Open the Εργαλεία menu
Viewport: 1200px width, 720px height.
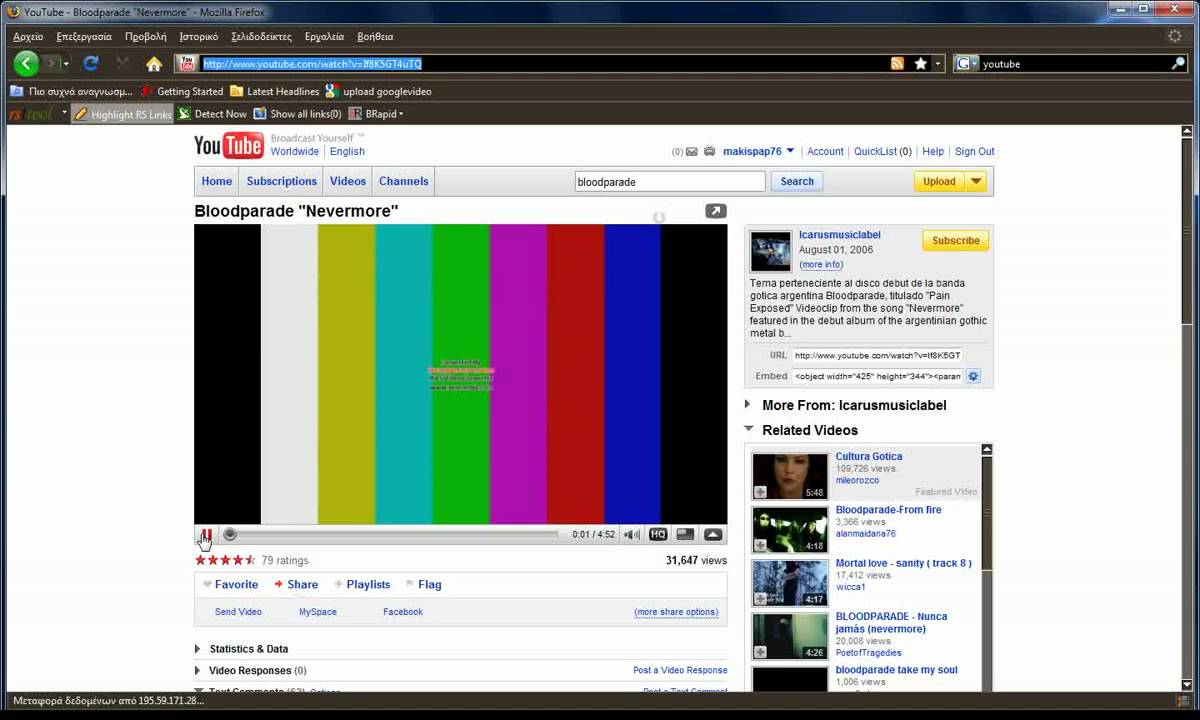[x=324, y=36]
